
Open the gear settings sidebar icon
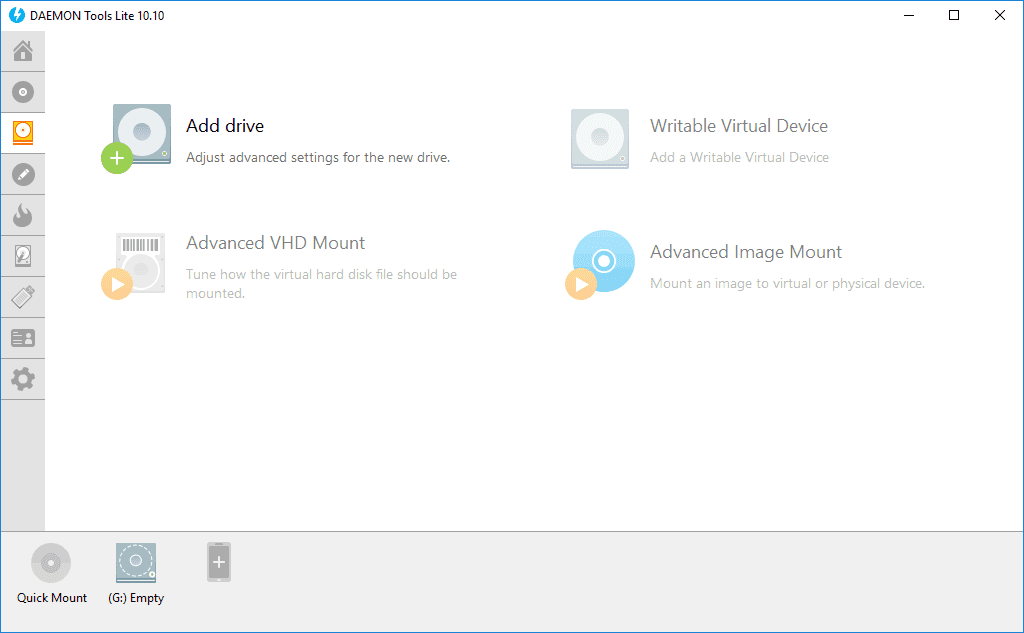pyautogui.click(x=23, y=379)
